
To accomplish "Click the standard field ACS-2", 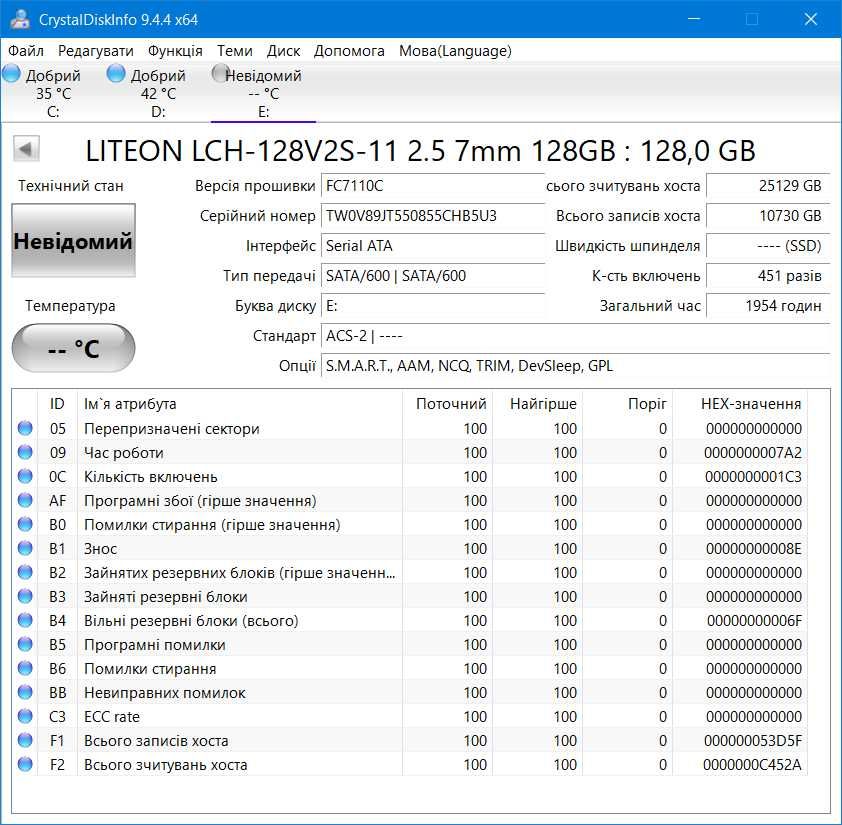I will [x=576, y=336].
